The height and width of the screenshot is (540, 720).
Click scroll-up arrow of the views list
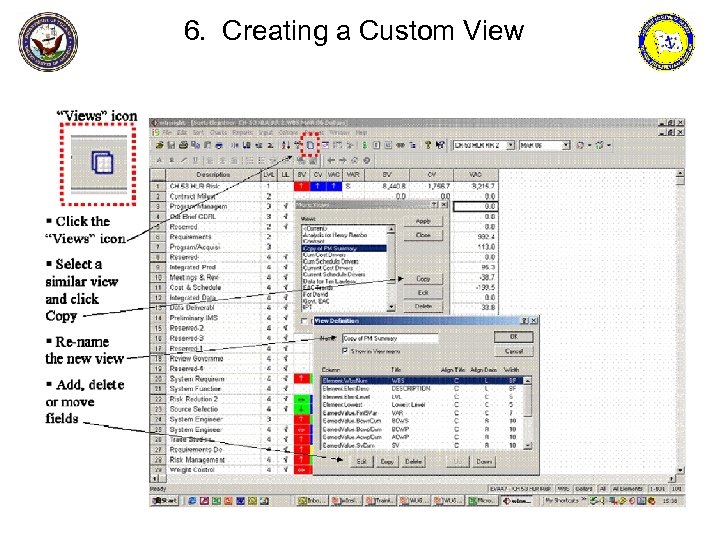point(391,229)
